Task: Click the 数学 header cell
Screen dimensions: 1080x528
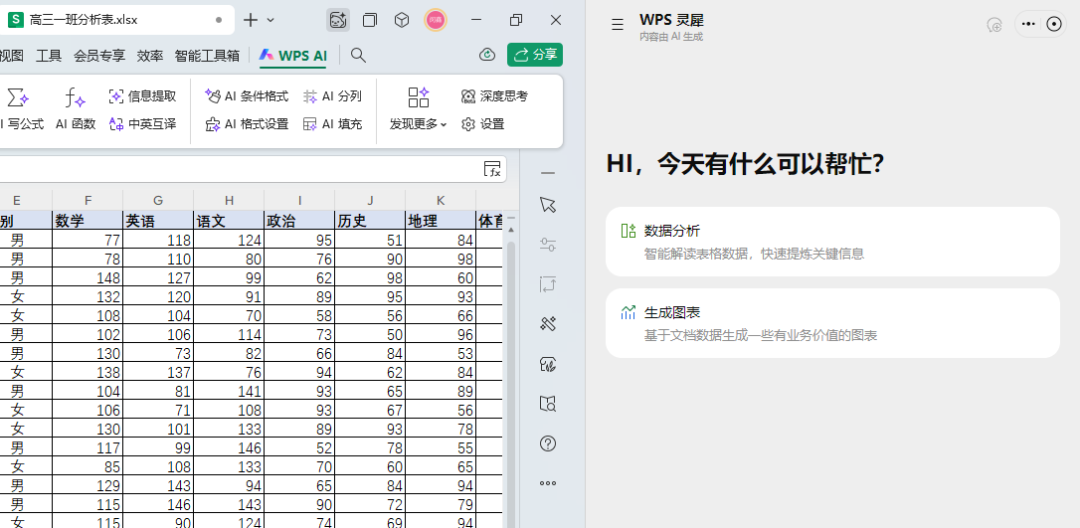Action: [x=87, y=220]
